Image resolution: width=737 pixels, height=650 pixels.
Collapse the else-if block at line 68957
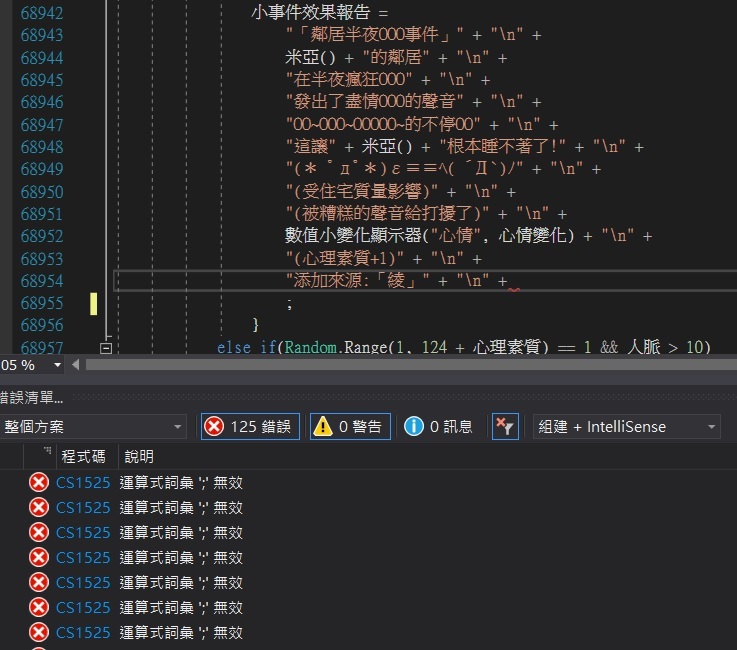[105, 348]
